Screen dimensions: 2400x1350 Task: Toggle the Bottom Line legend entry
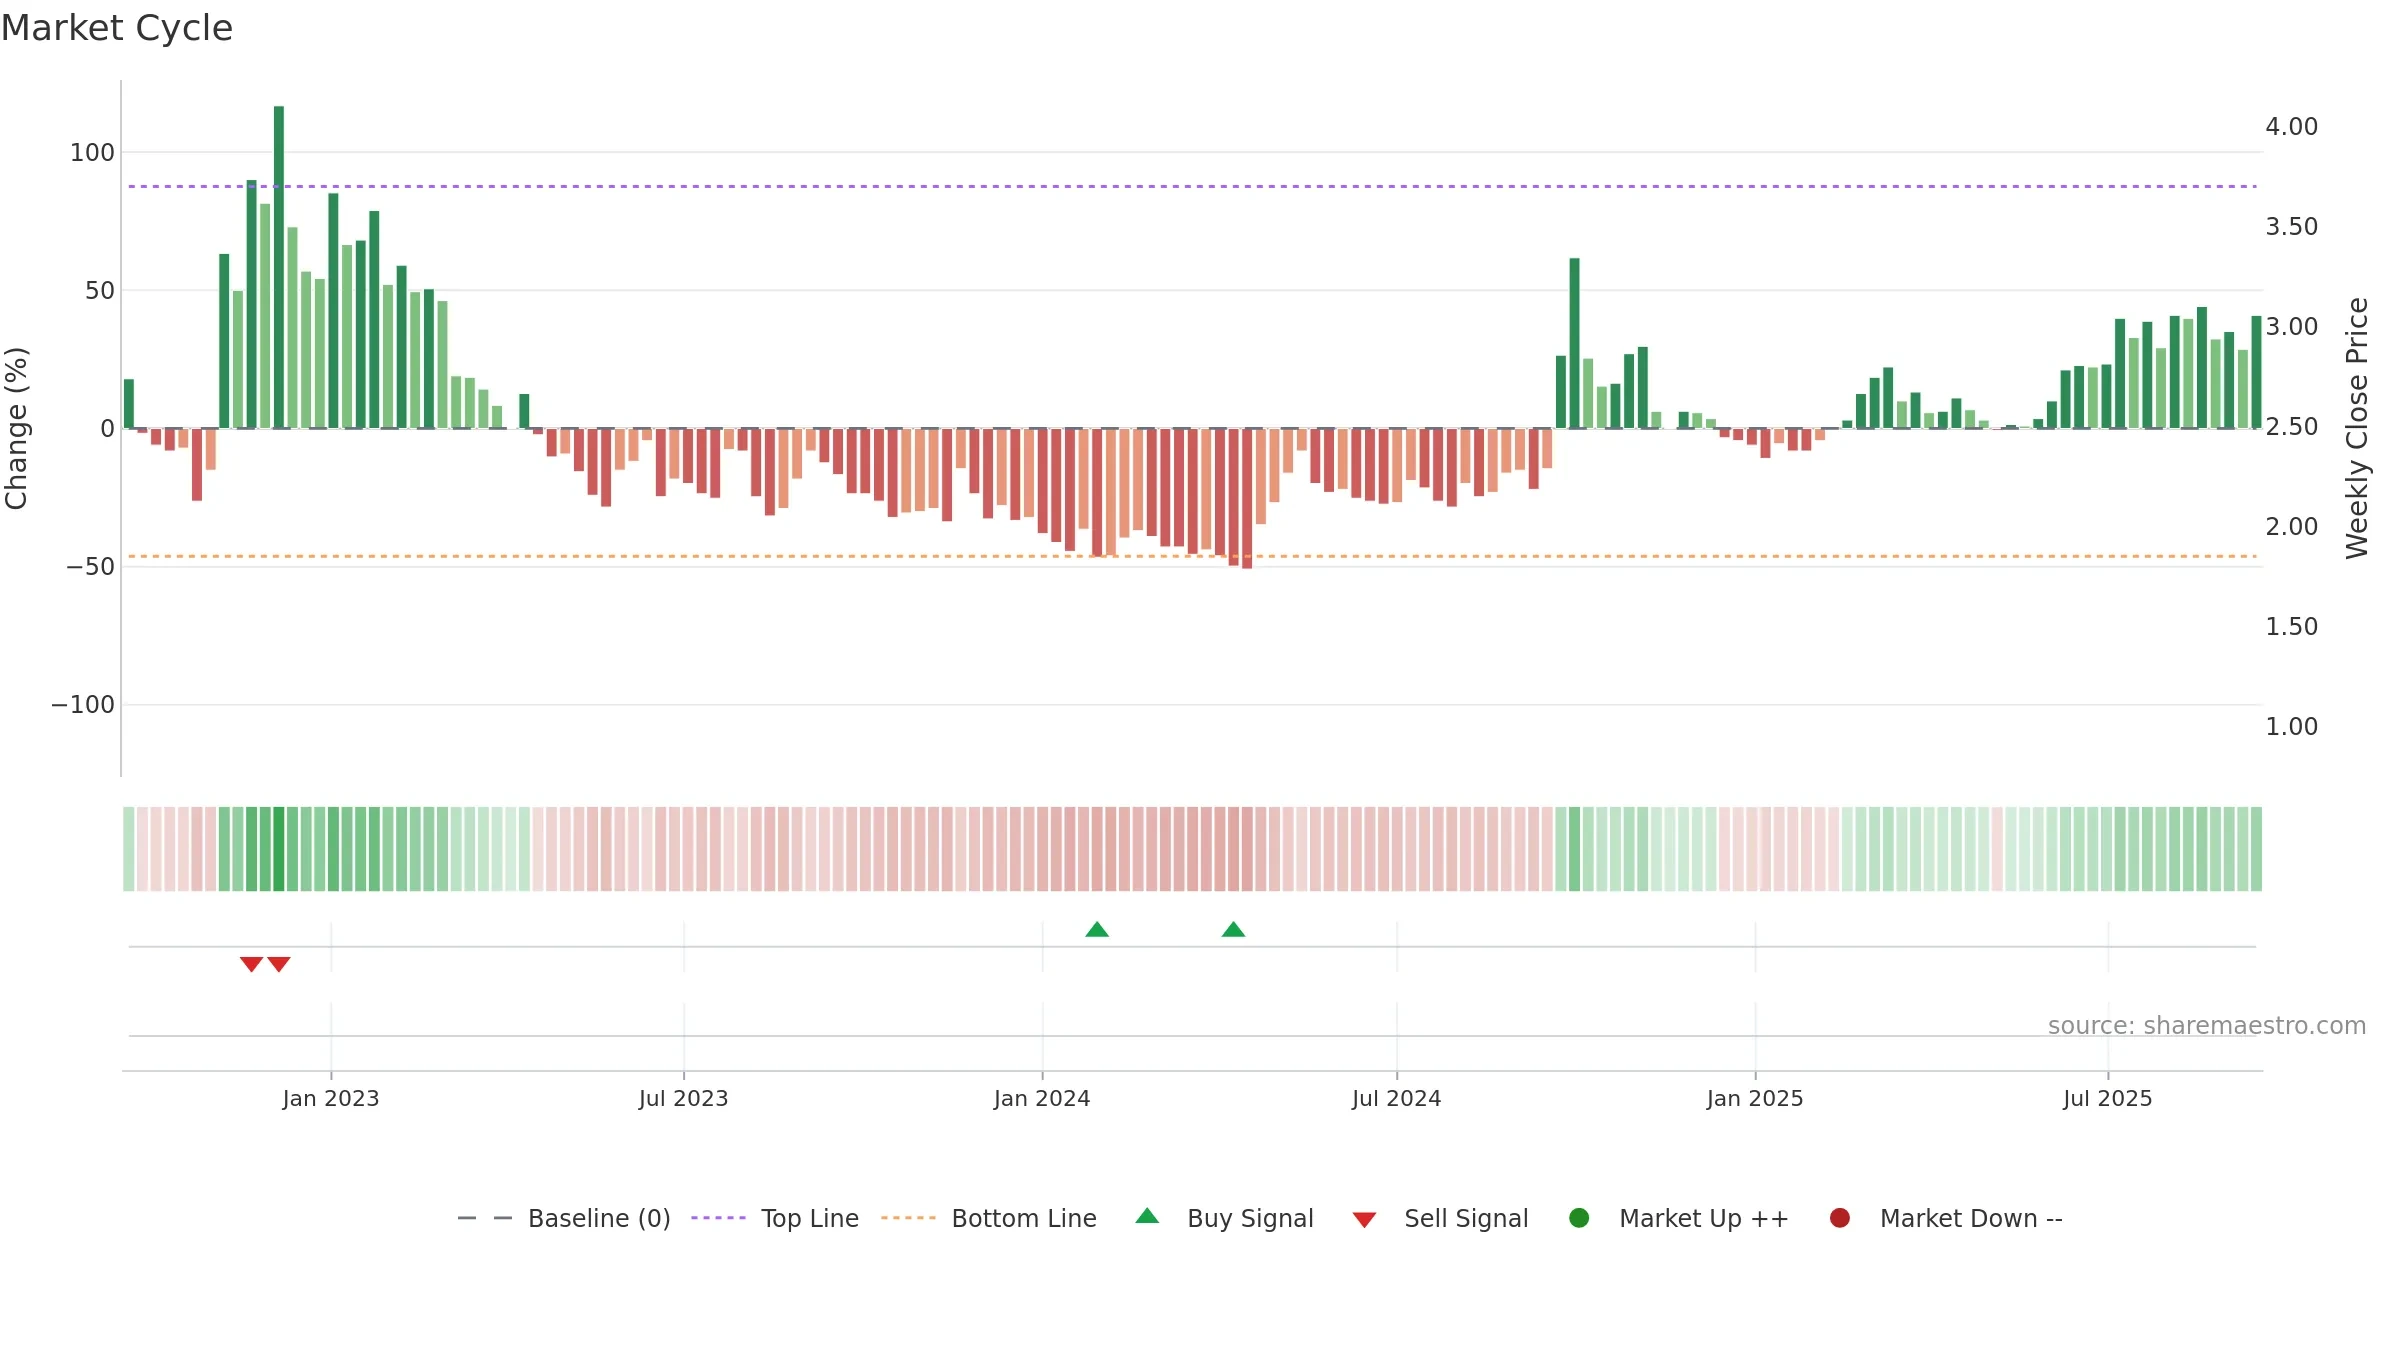tap(989, 1218)
